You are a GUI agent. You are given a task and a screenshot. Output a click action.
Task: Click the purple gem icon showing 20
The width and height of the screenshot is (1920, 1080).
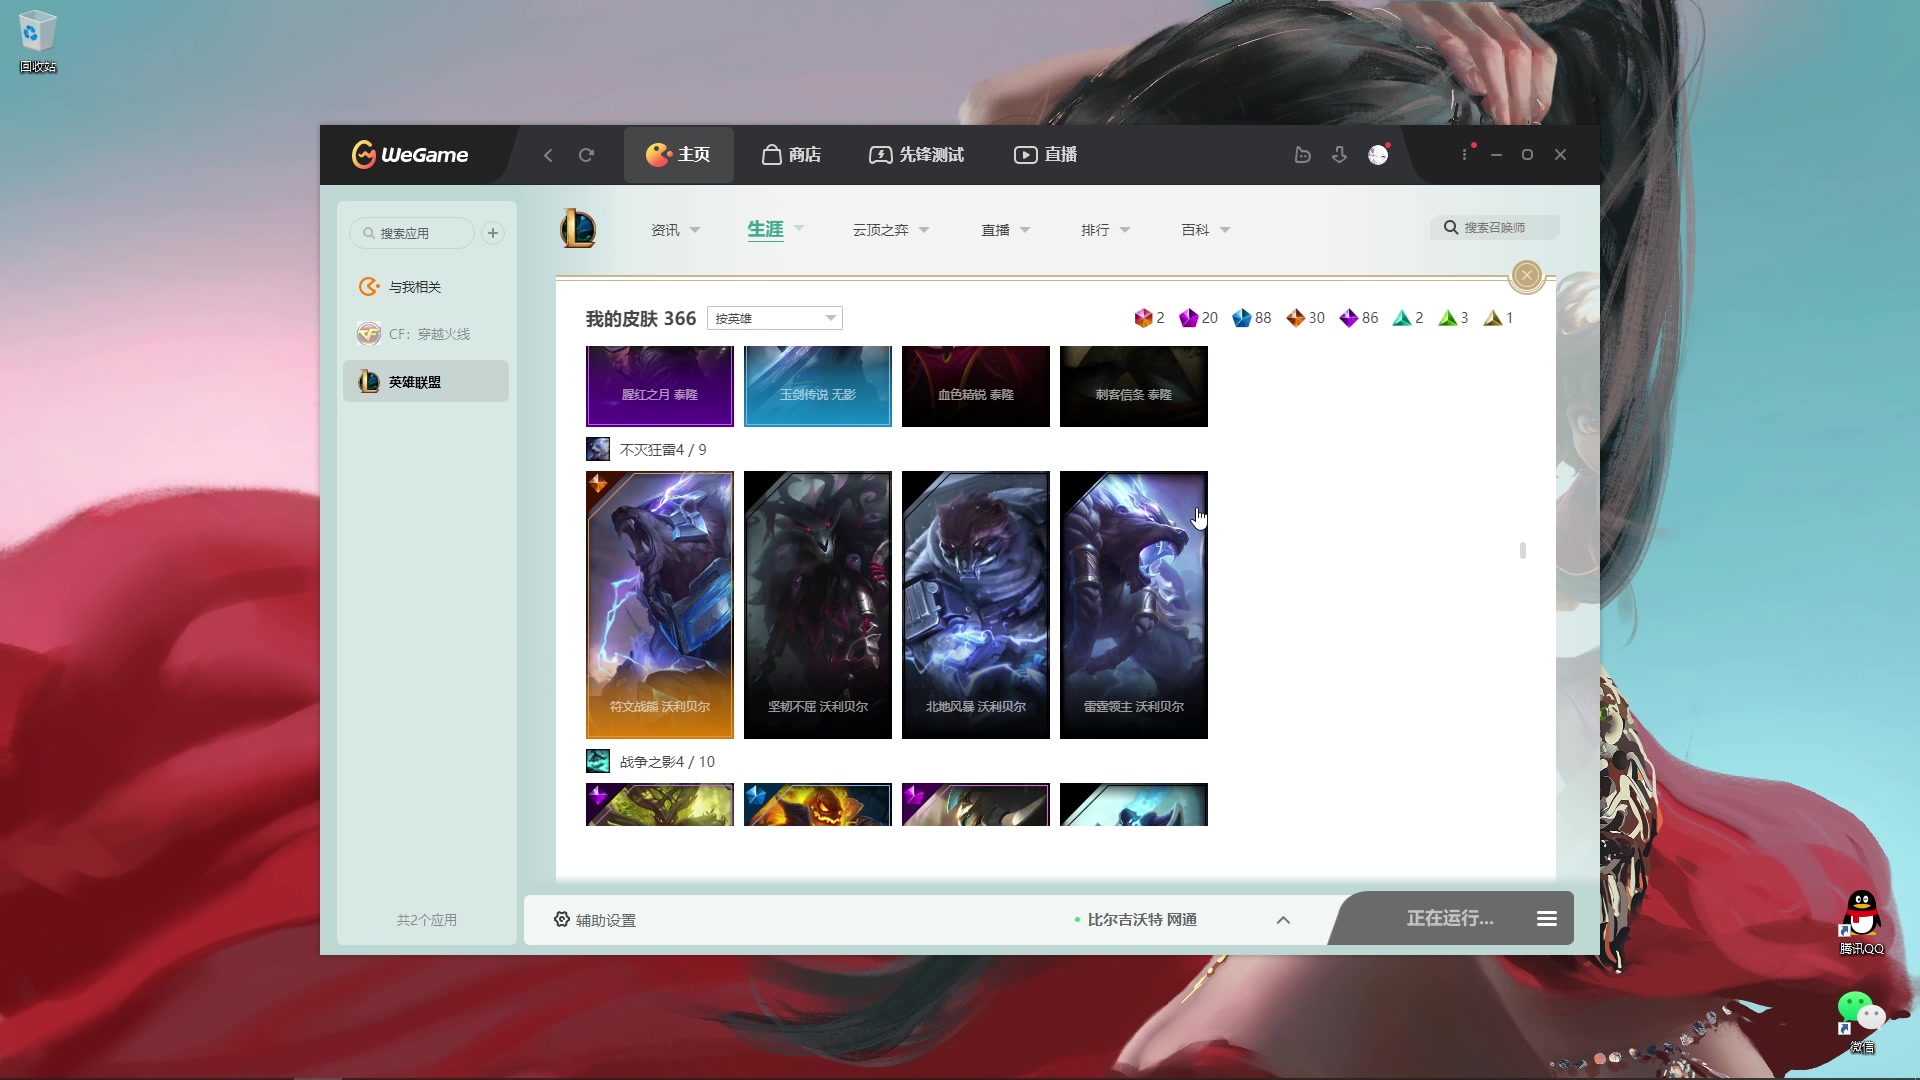pos(1188,318)
